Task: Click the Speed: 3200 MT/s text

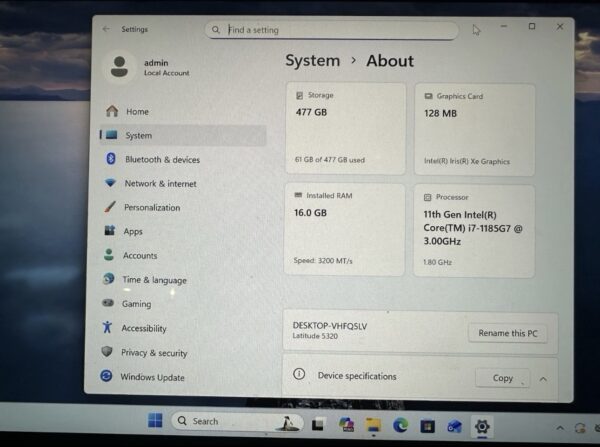Action: coord(323,261)
